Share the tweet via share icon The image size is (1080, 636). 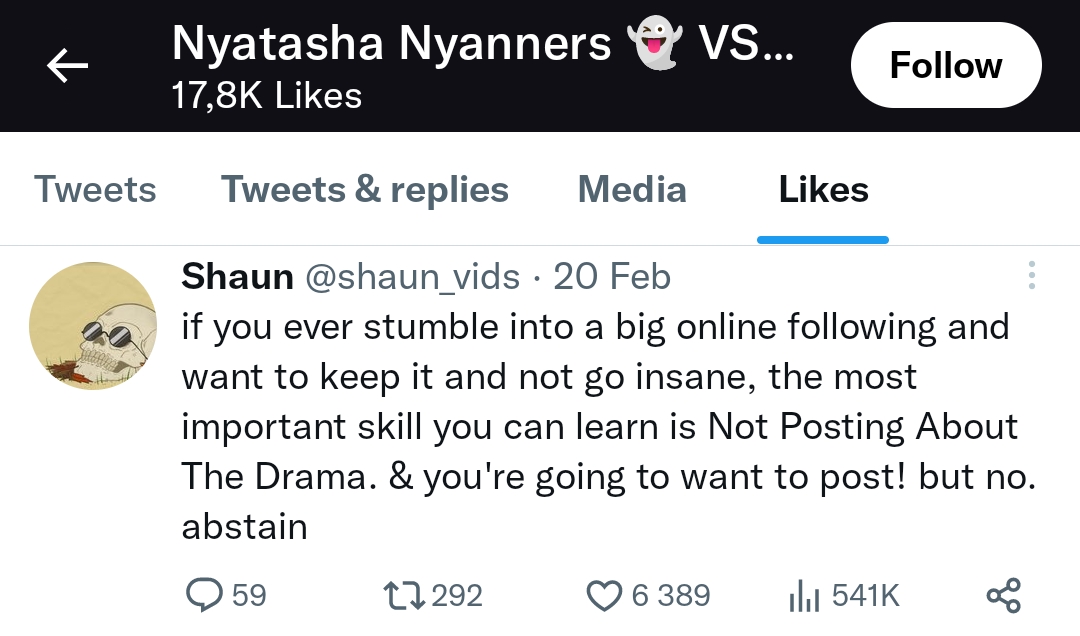click(x=1003, y=595)
